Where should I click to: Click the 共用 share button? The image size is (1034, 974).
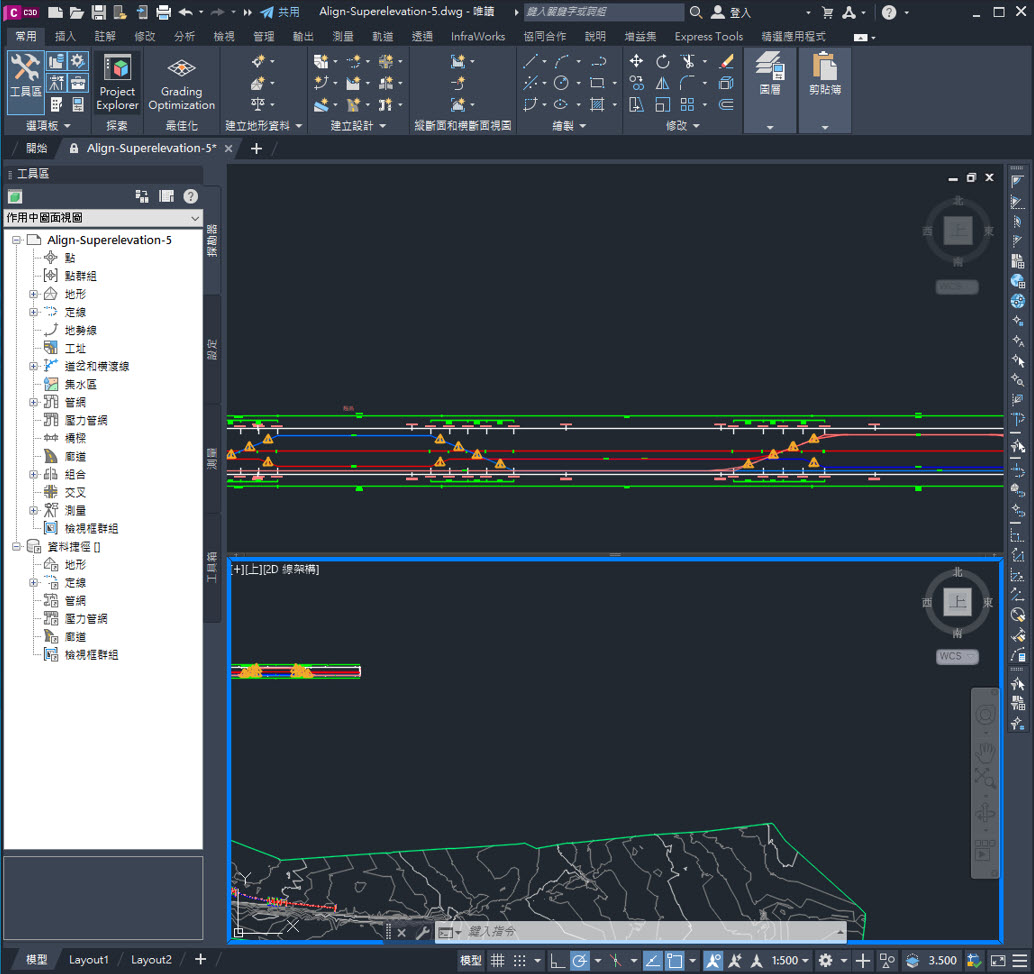coord(280,12)
